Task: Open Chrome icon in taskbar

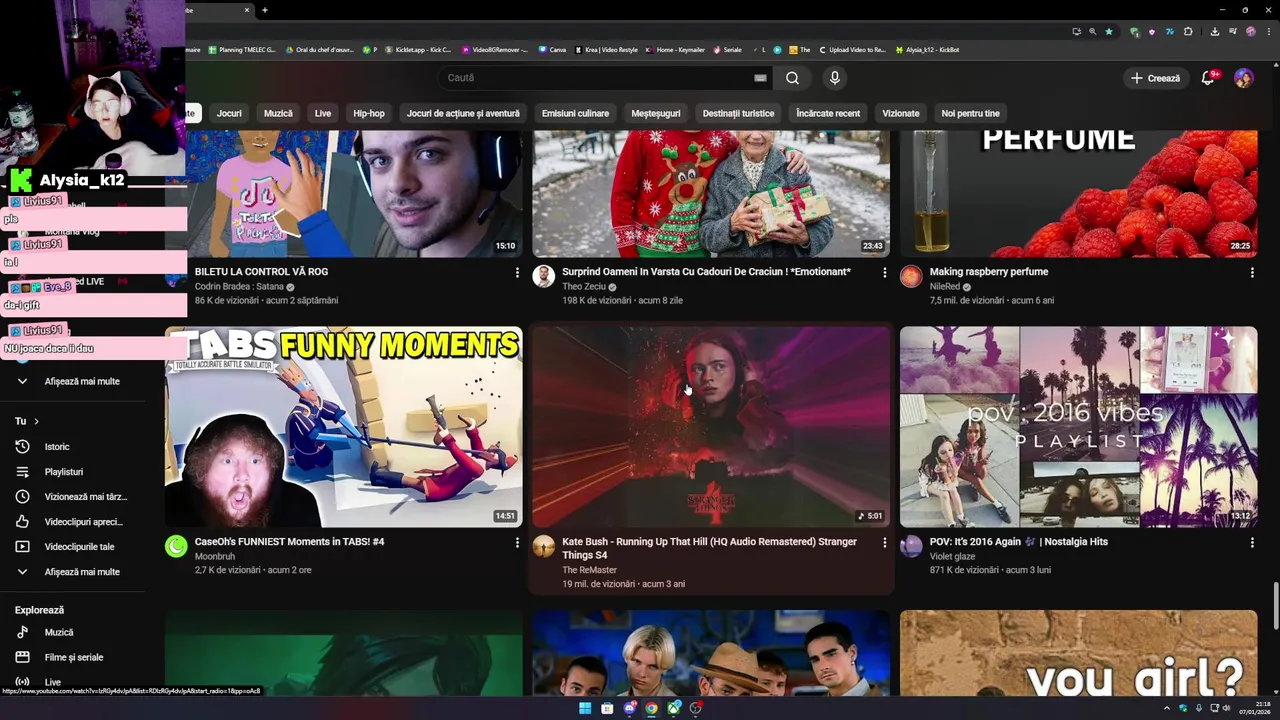Action: pos(651,708)
